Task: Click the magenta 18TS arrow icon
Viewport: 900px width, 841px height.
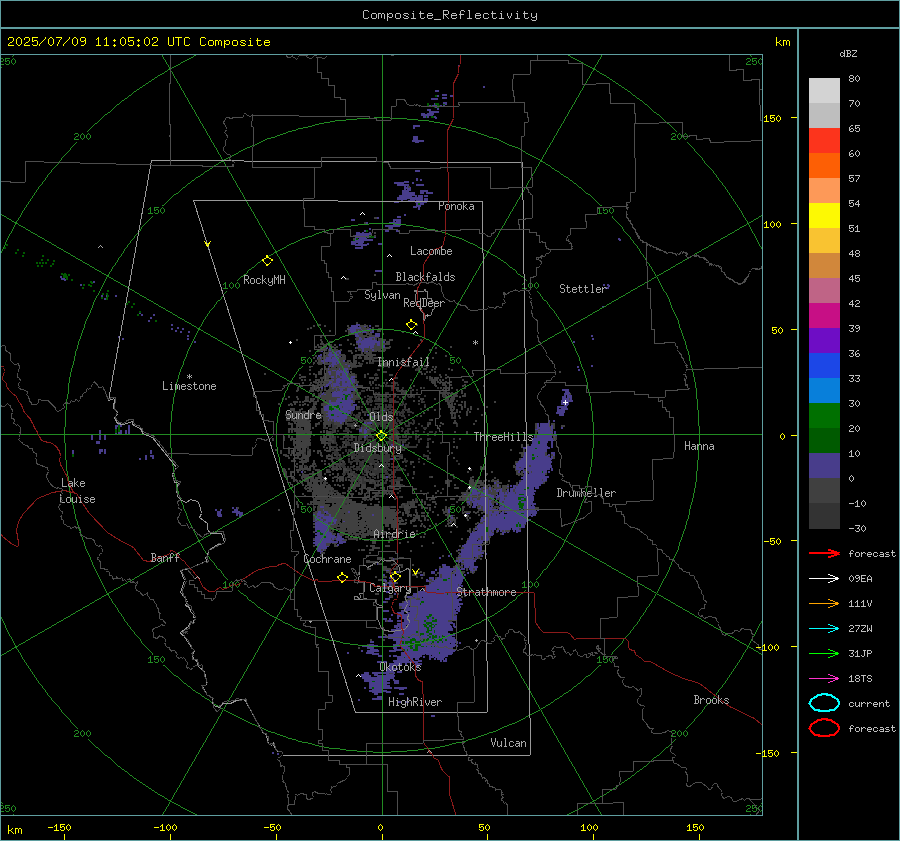Action: [824, 679]
